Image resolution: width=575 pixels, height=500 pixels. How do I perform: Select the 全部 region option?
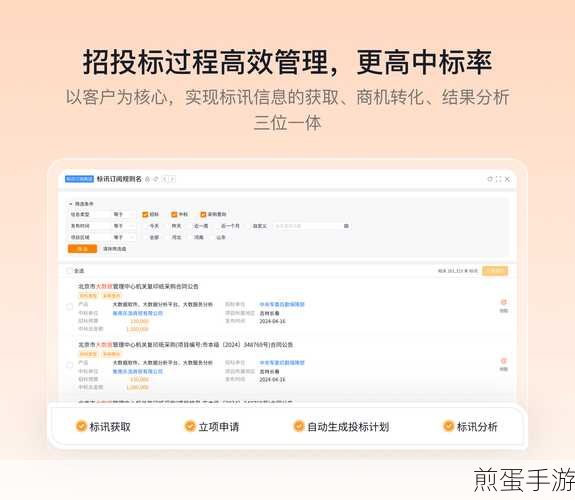pyautogui.click(x=154, y=237)
